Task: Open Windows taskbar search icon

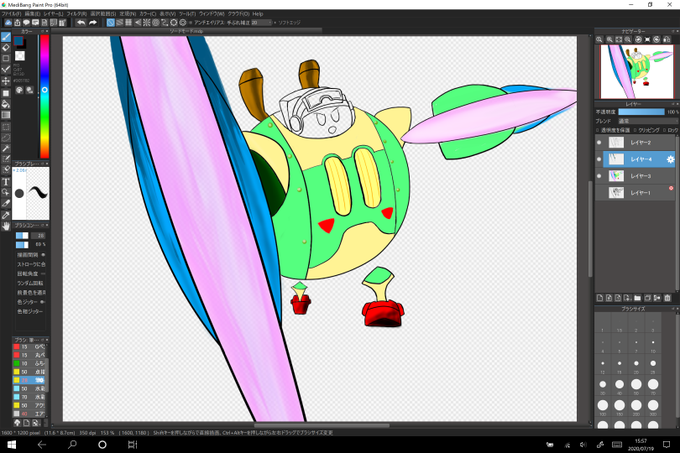Action: pyautogui.click(x=72, y=445)
